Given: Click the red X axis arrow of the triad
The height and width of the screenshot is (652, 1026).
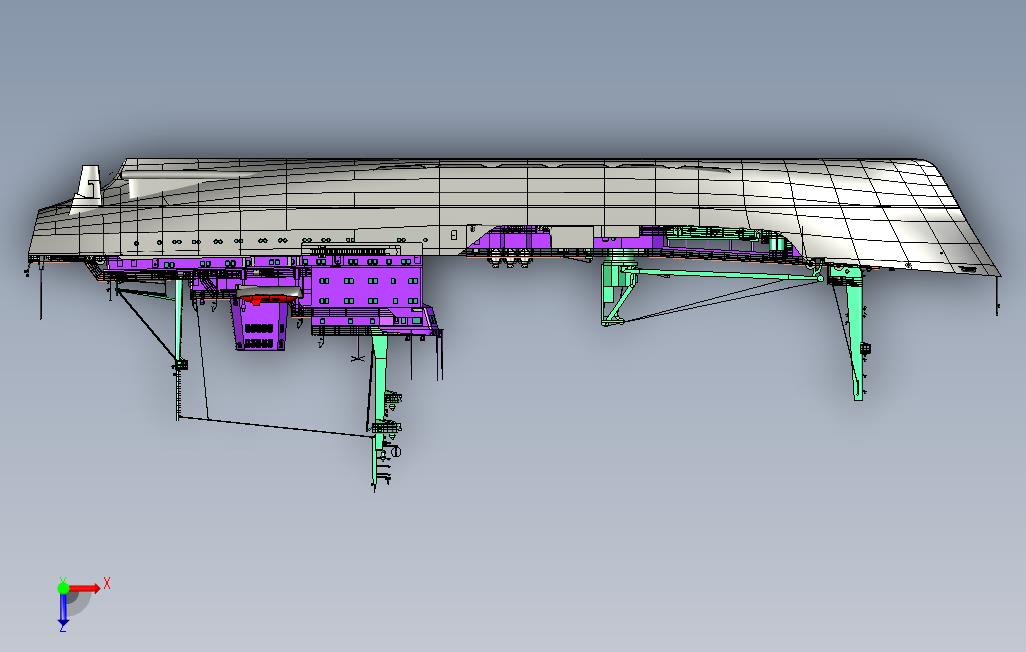Looking at the screenshot, I should point(85,588).
